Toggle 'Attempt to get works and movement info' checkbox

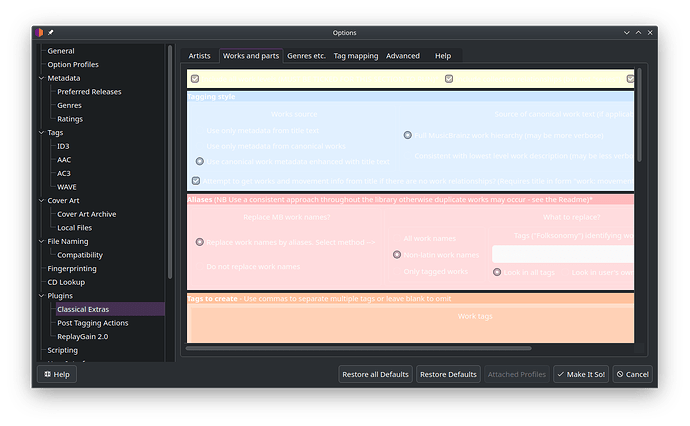tap(196, 181)
